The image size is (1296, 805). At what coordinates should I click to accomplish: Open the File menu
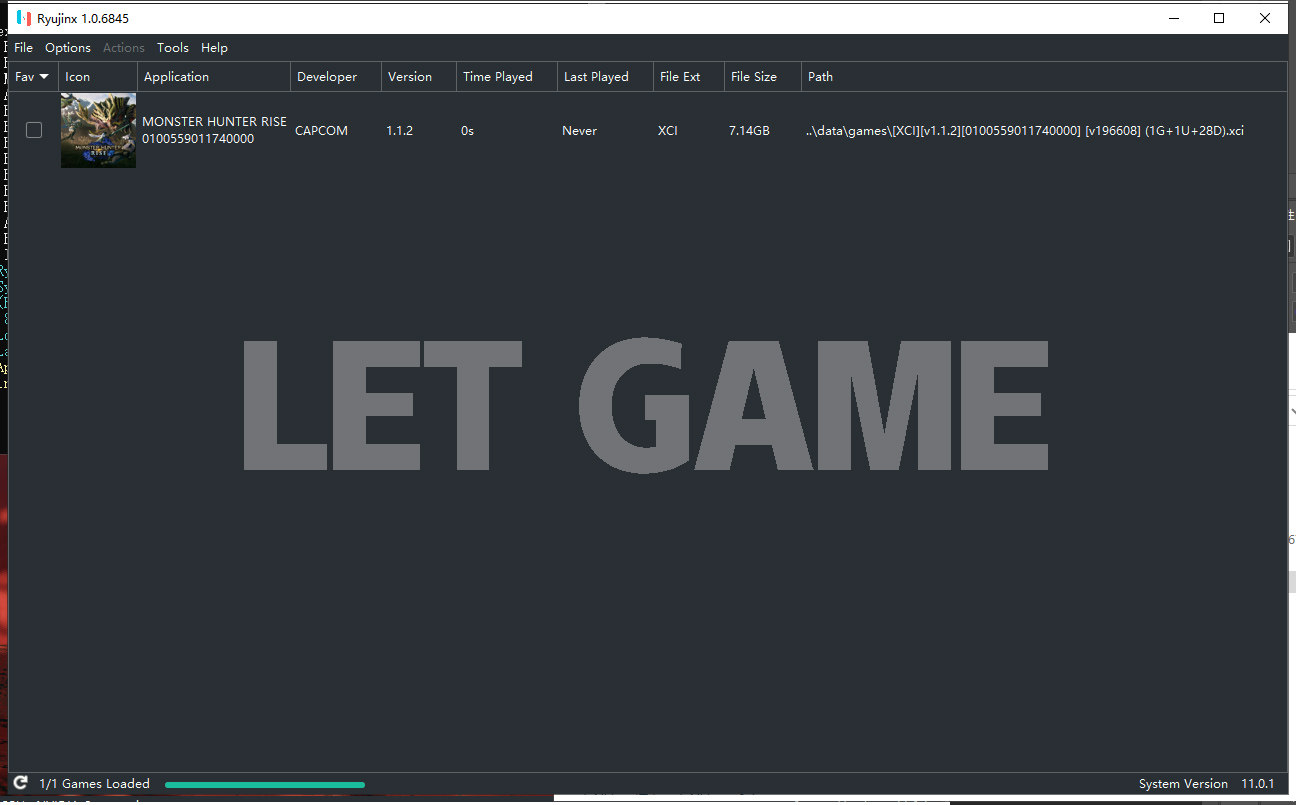(23, 48)
